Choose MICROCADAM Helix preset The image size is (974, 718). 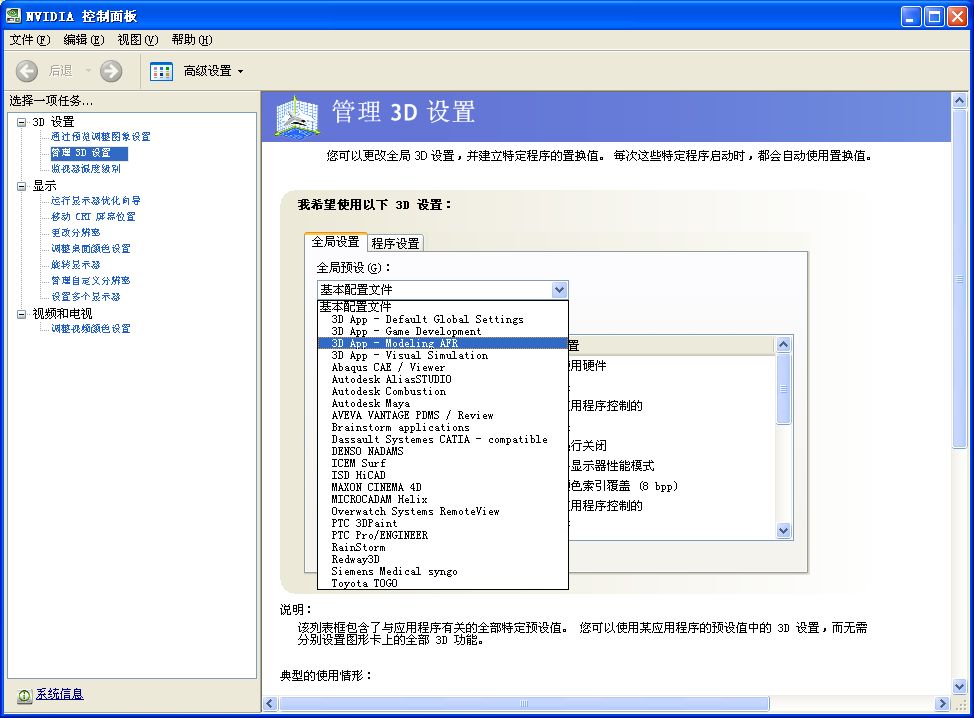[x=443, y=499]
